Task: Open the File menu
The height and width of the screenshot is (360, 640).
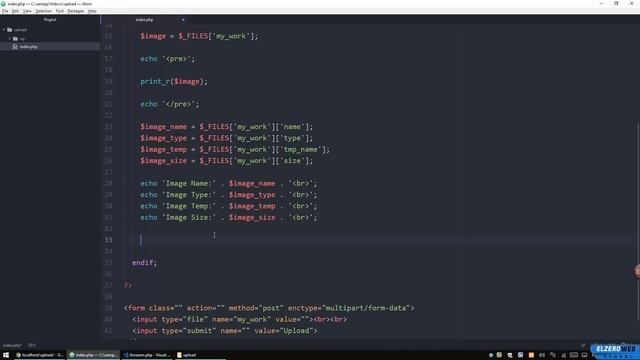Action: coord(5,11)
